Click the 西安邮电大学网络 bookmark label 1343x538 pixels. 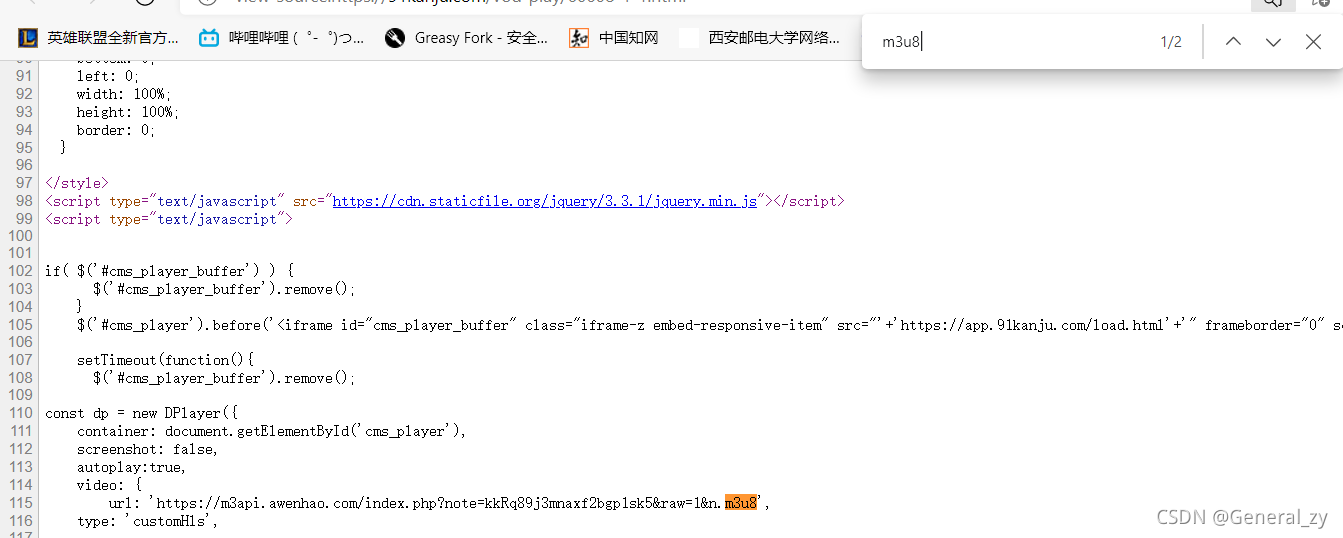click(774, 38)
